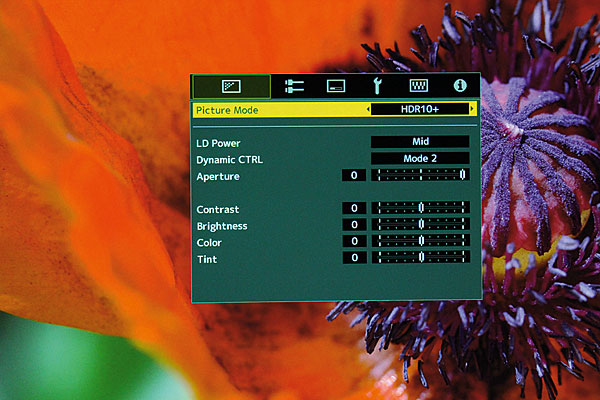Adjust the Contrast slider
600x400 pixels.
421,208
